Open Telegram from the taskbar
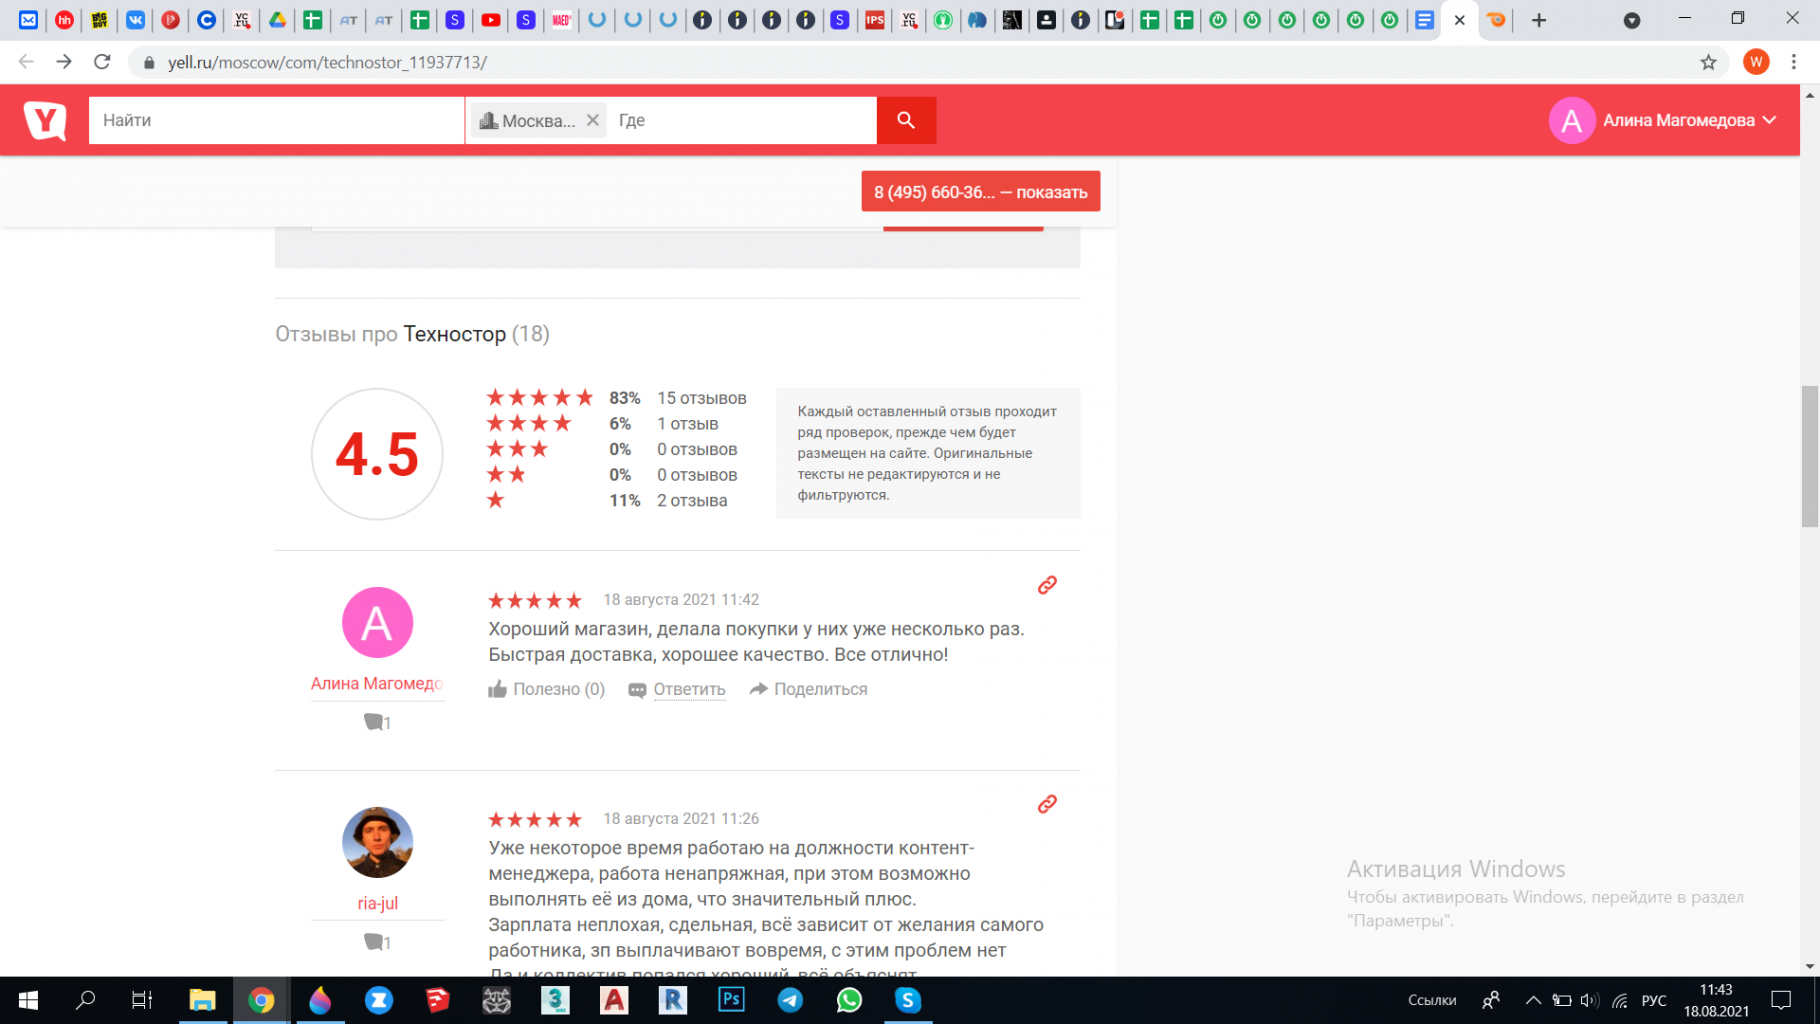Viewport: 1820px width, 1024px height. (x=790, y=1000)
